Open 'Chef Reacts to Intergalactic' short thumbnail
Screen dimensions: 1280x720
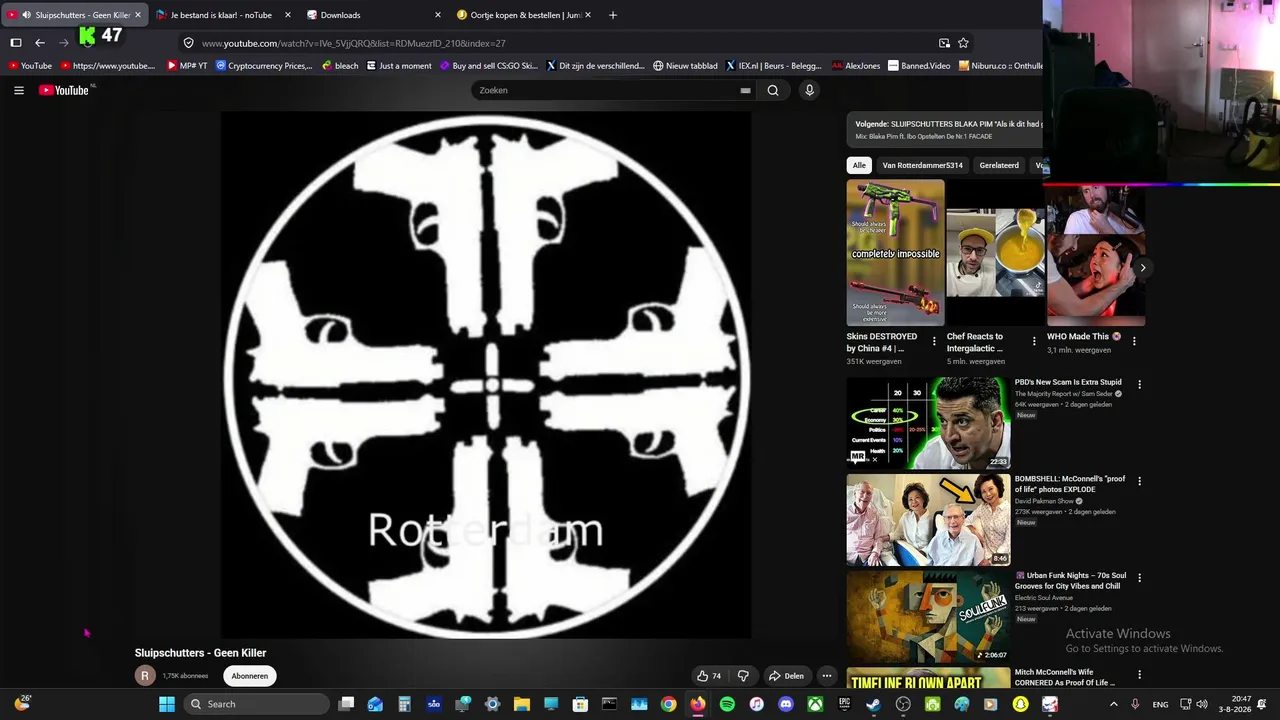[x=995, y=253]
